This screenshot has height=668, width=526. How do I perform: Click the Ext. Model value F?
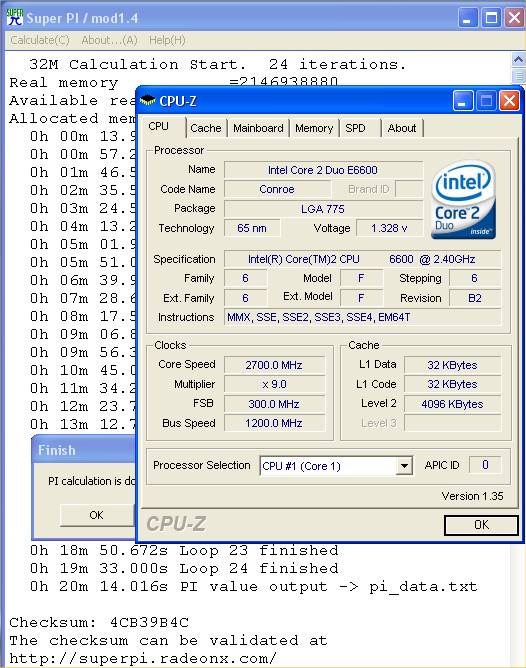pyautogui.click(x=362, y=298)
